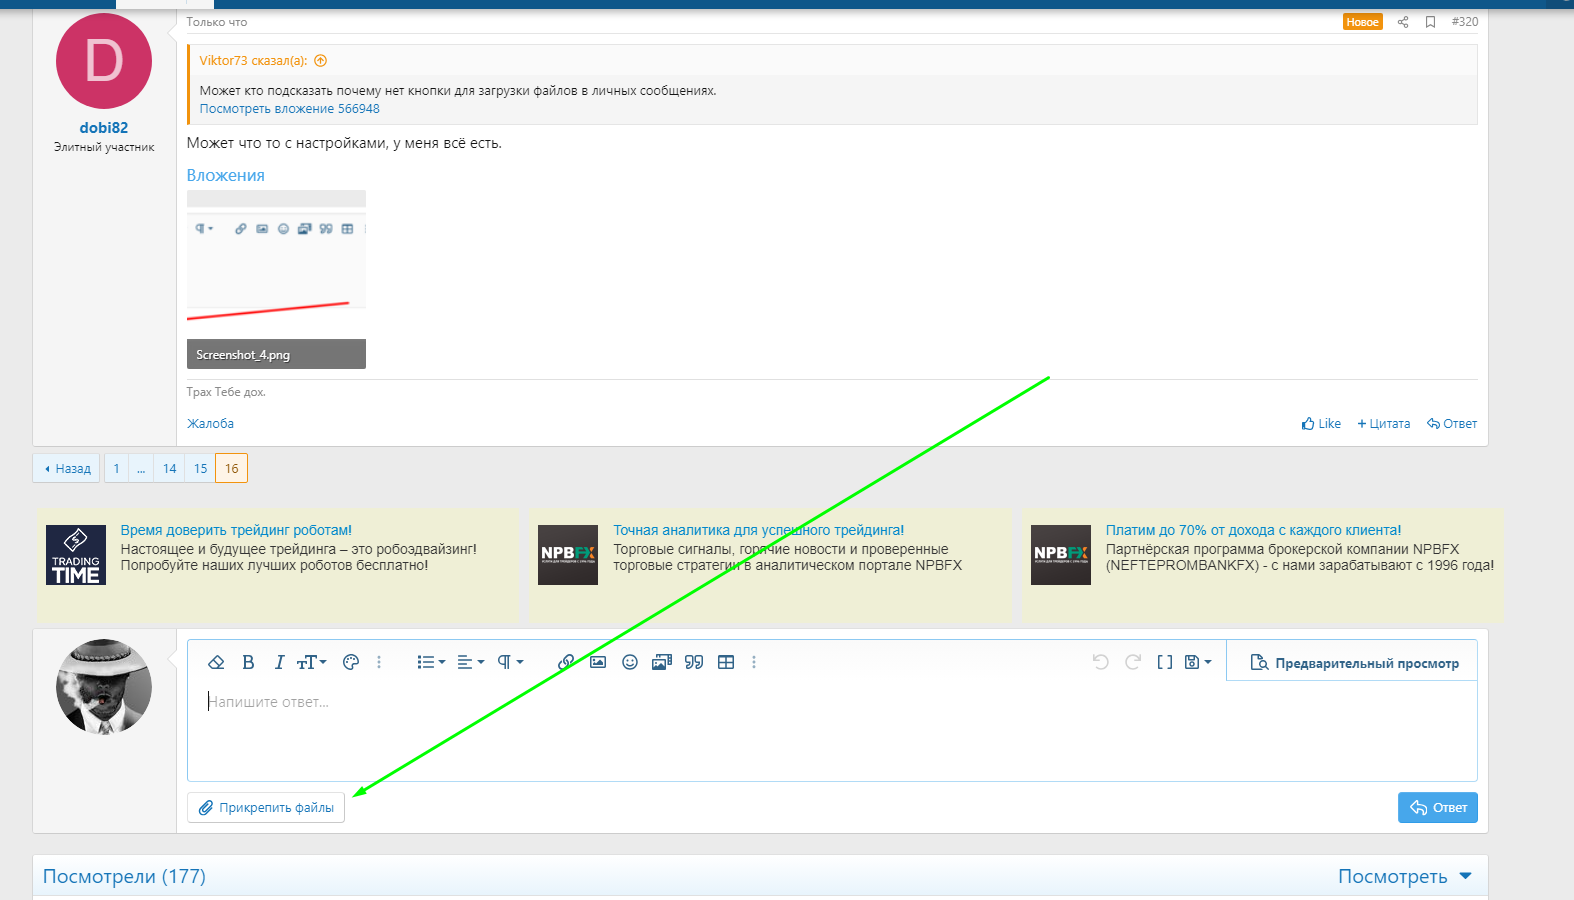1574x900 pixels.
Task: Open the text alignment dropdown
Action: (470, 662)
